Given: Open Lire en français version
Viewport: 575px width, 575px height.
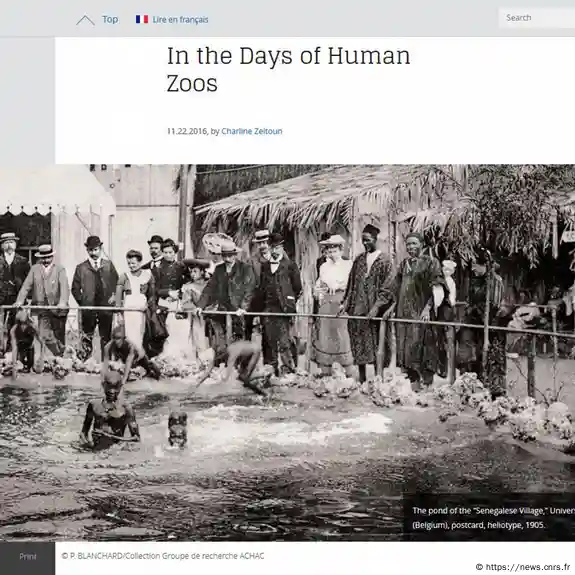Looking at the screenshot, I should coord(180,20).
